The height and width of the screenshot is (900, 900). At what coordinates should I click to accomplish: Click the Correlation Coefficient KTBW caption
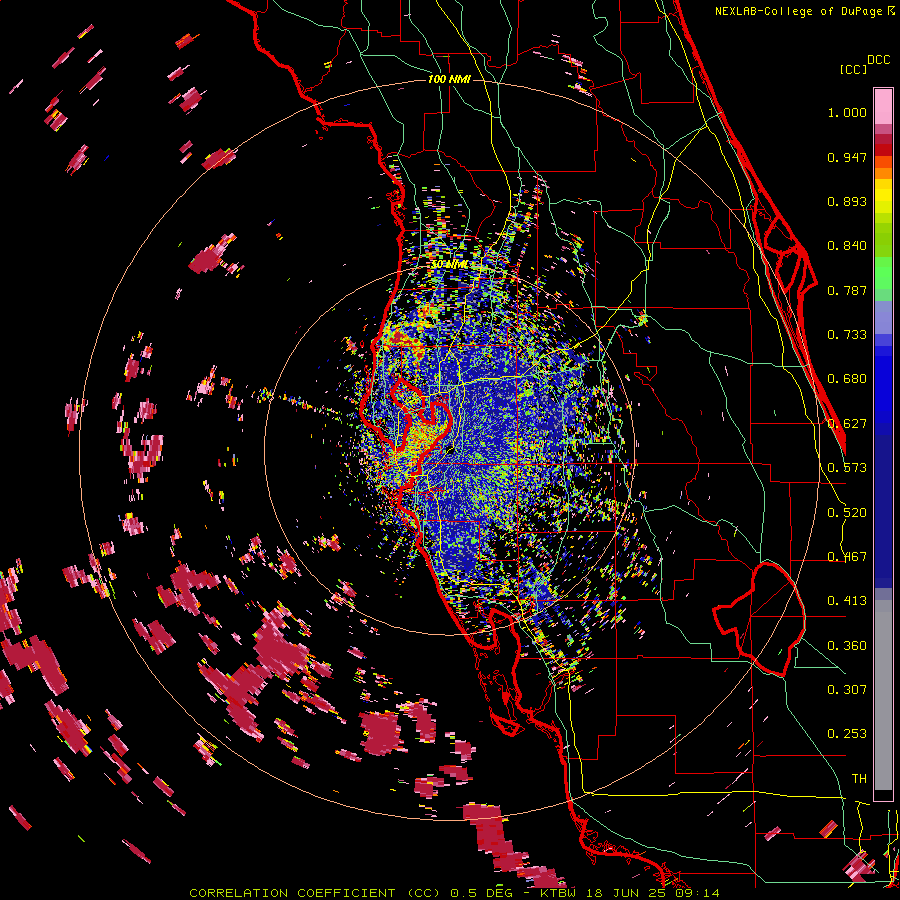click(x=454, y=893)
